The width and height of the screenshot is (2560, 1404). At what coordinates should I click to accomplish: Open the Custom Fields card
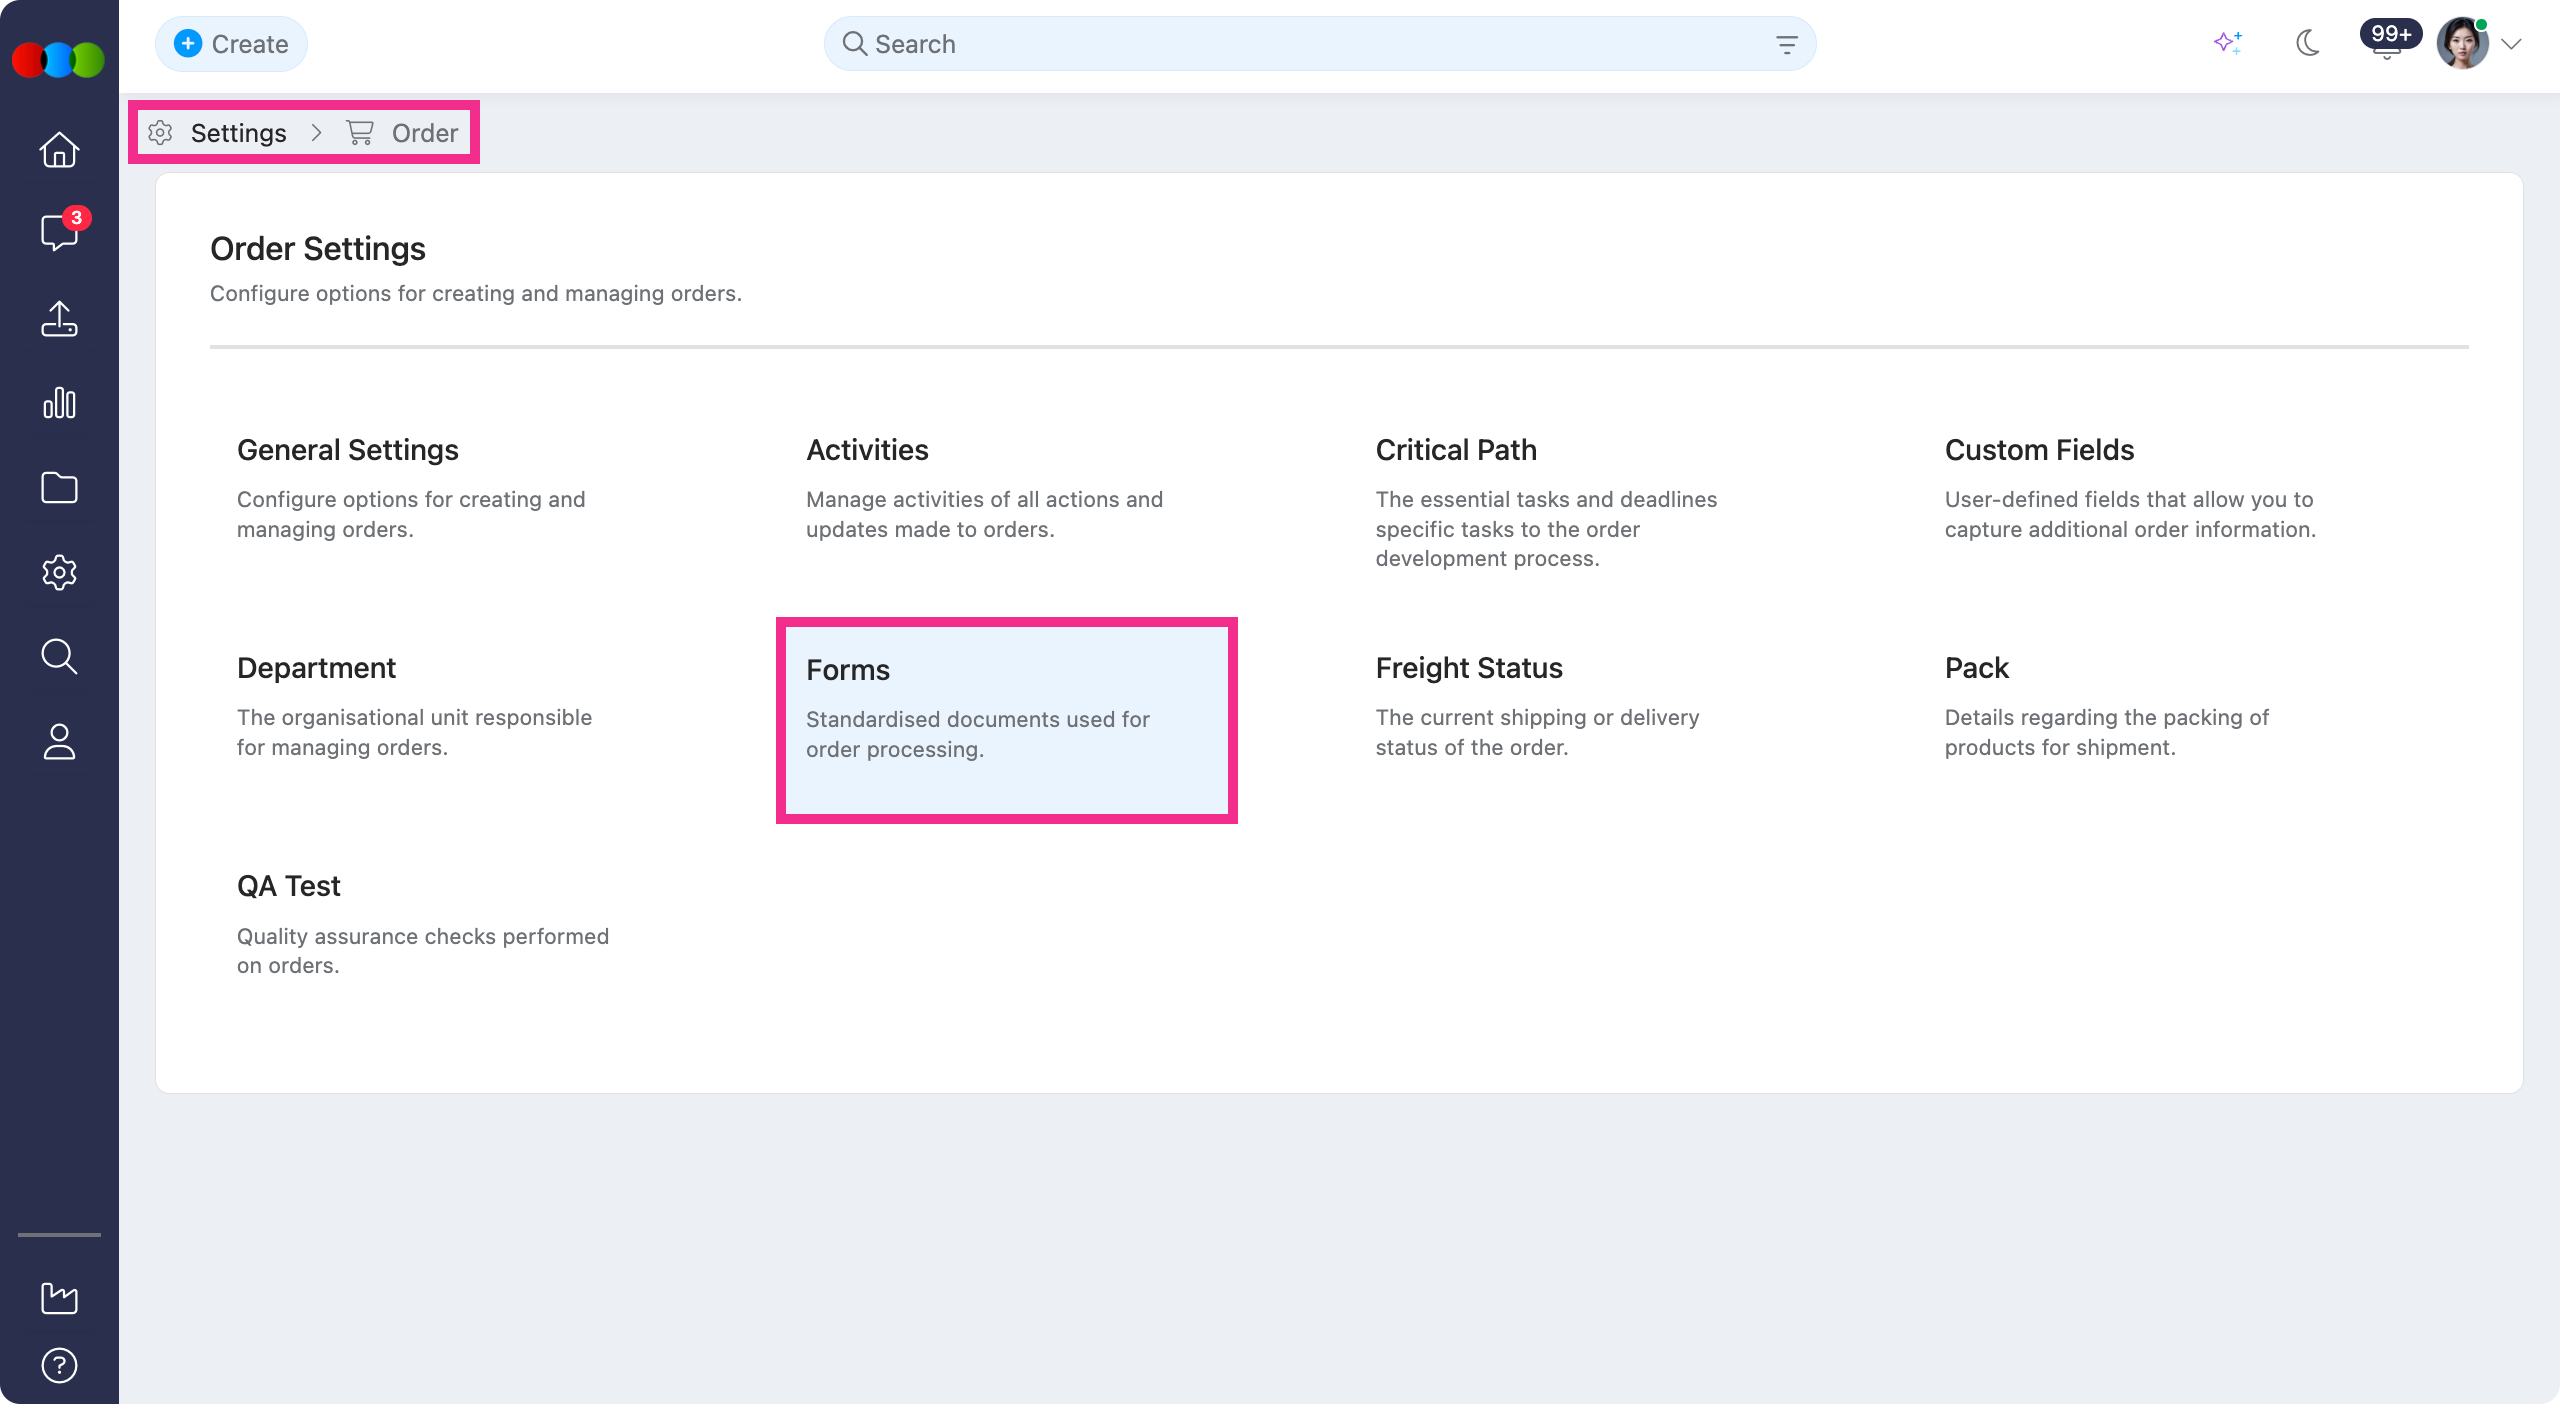(x=2145, y=503)
